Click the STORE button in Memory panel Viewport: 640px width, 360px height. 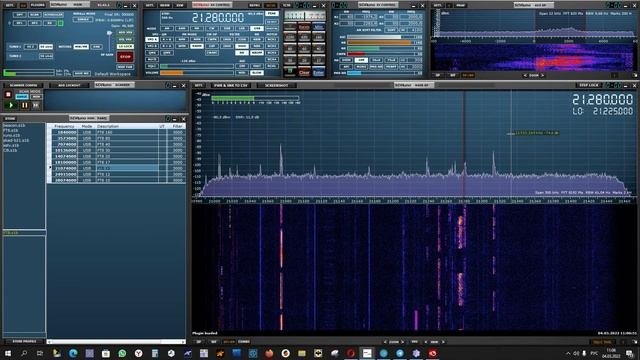point(10,119)
